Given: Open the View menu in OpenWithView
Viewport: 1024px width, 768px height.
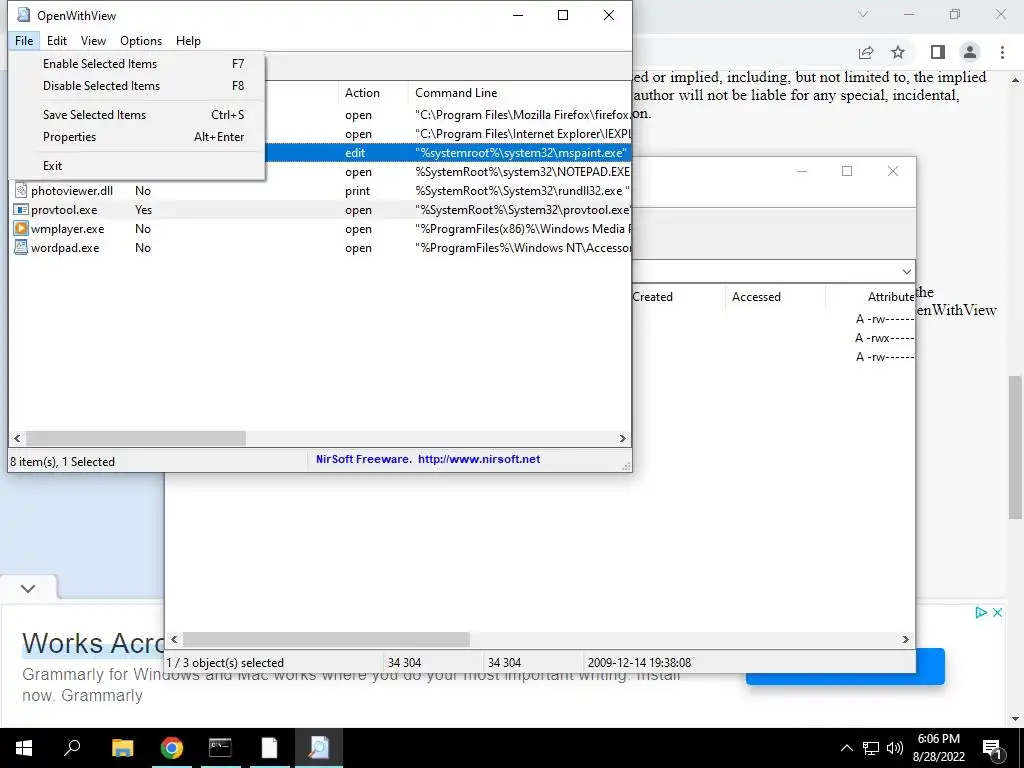Looking at the screenshot, I should pyautogui.click(x=93, y=40).
